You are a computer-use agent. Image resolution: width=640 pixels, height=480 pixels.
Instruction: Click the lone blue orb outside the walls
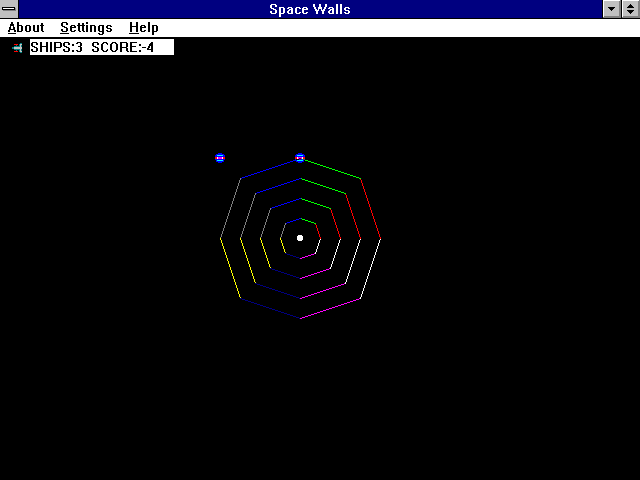tap(220, 158)
